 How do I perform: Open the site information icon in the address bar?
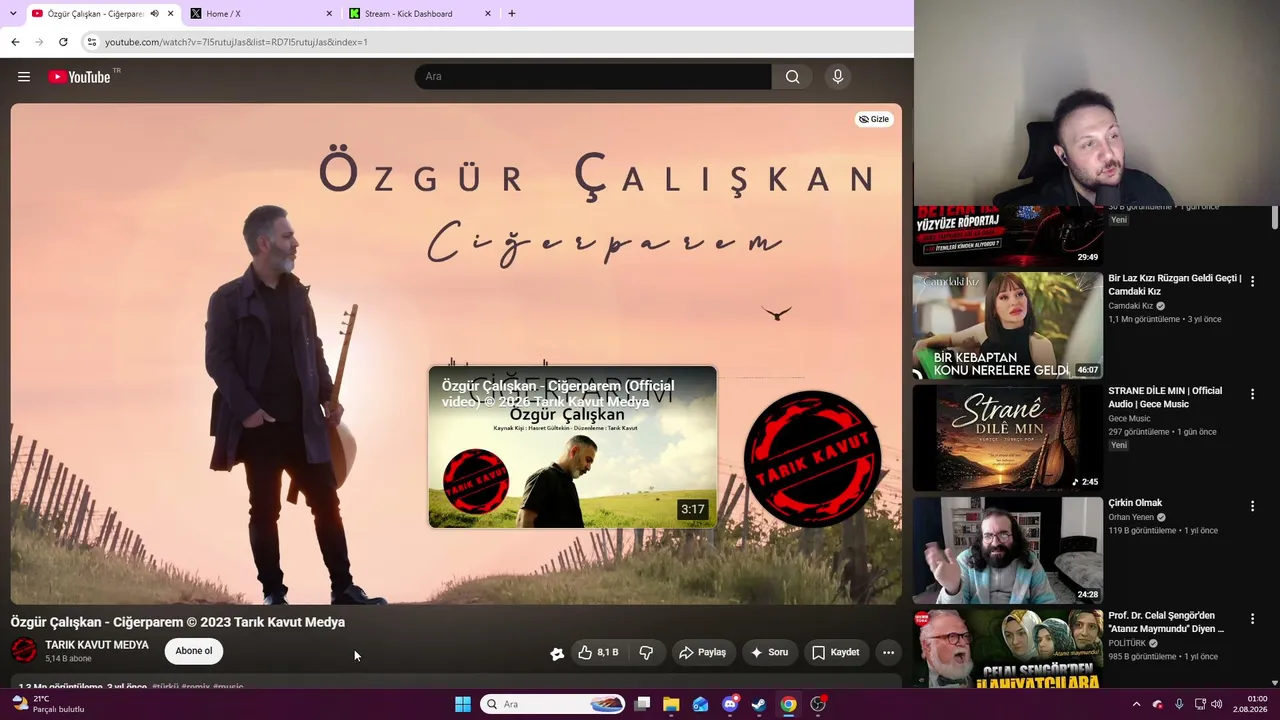click(91, 42)
